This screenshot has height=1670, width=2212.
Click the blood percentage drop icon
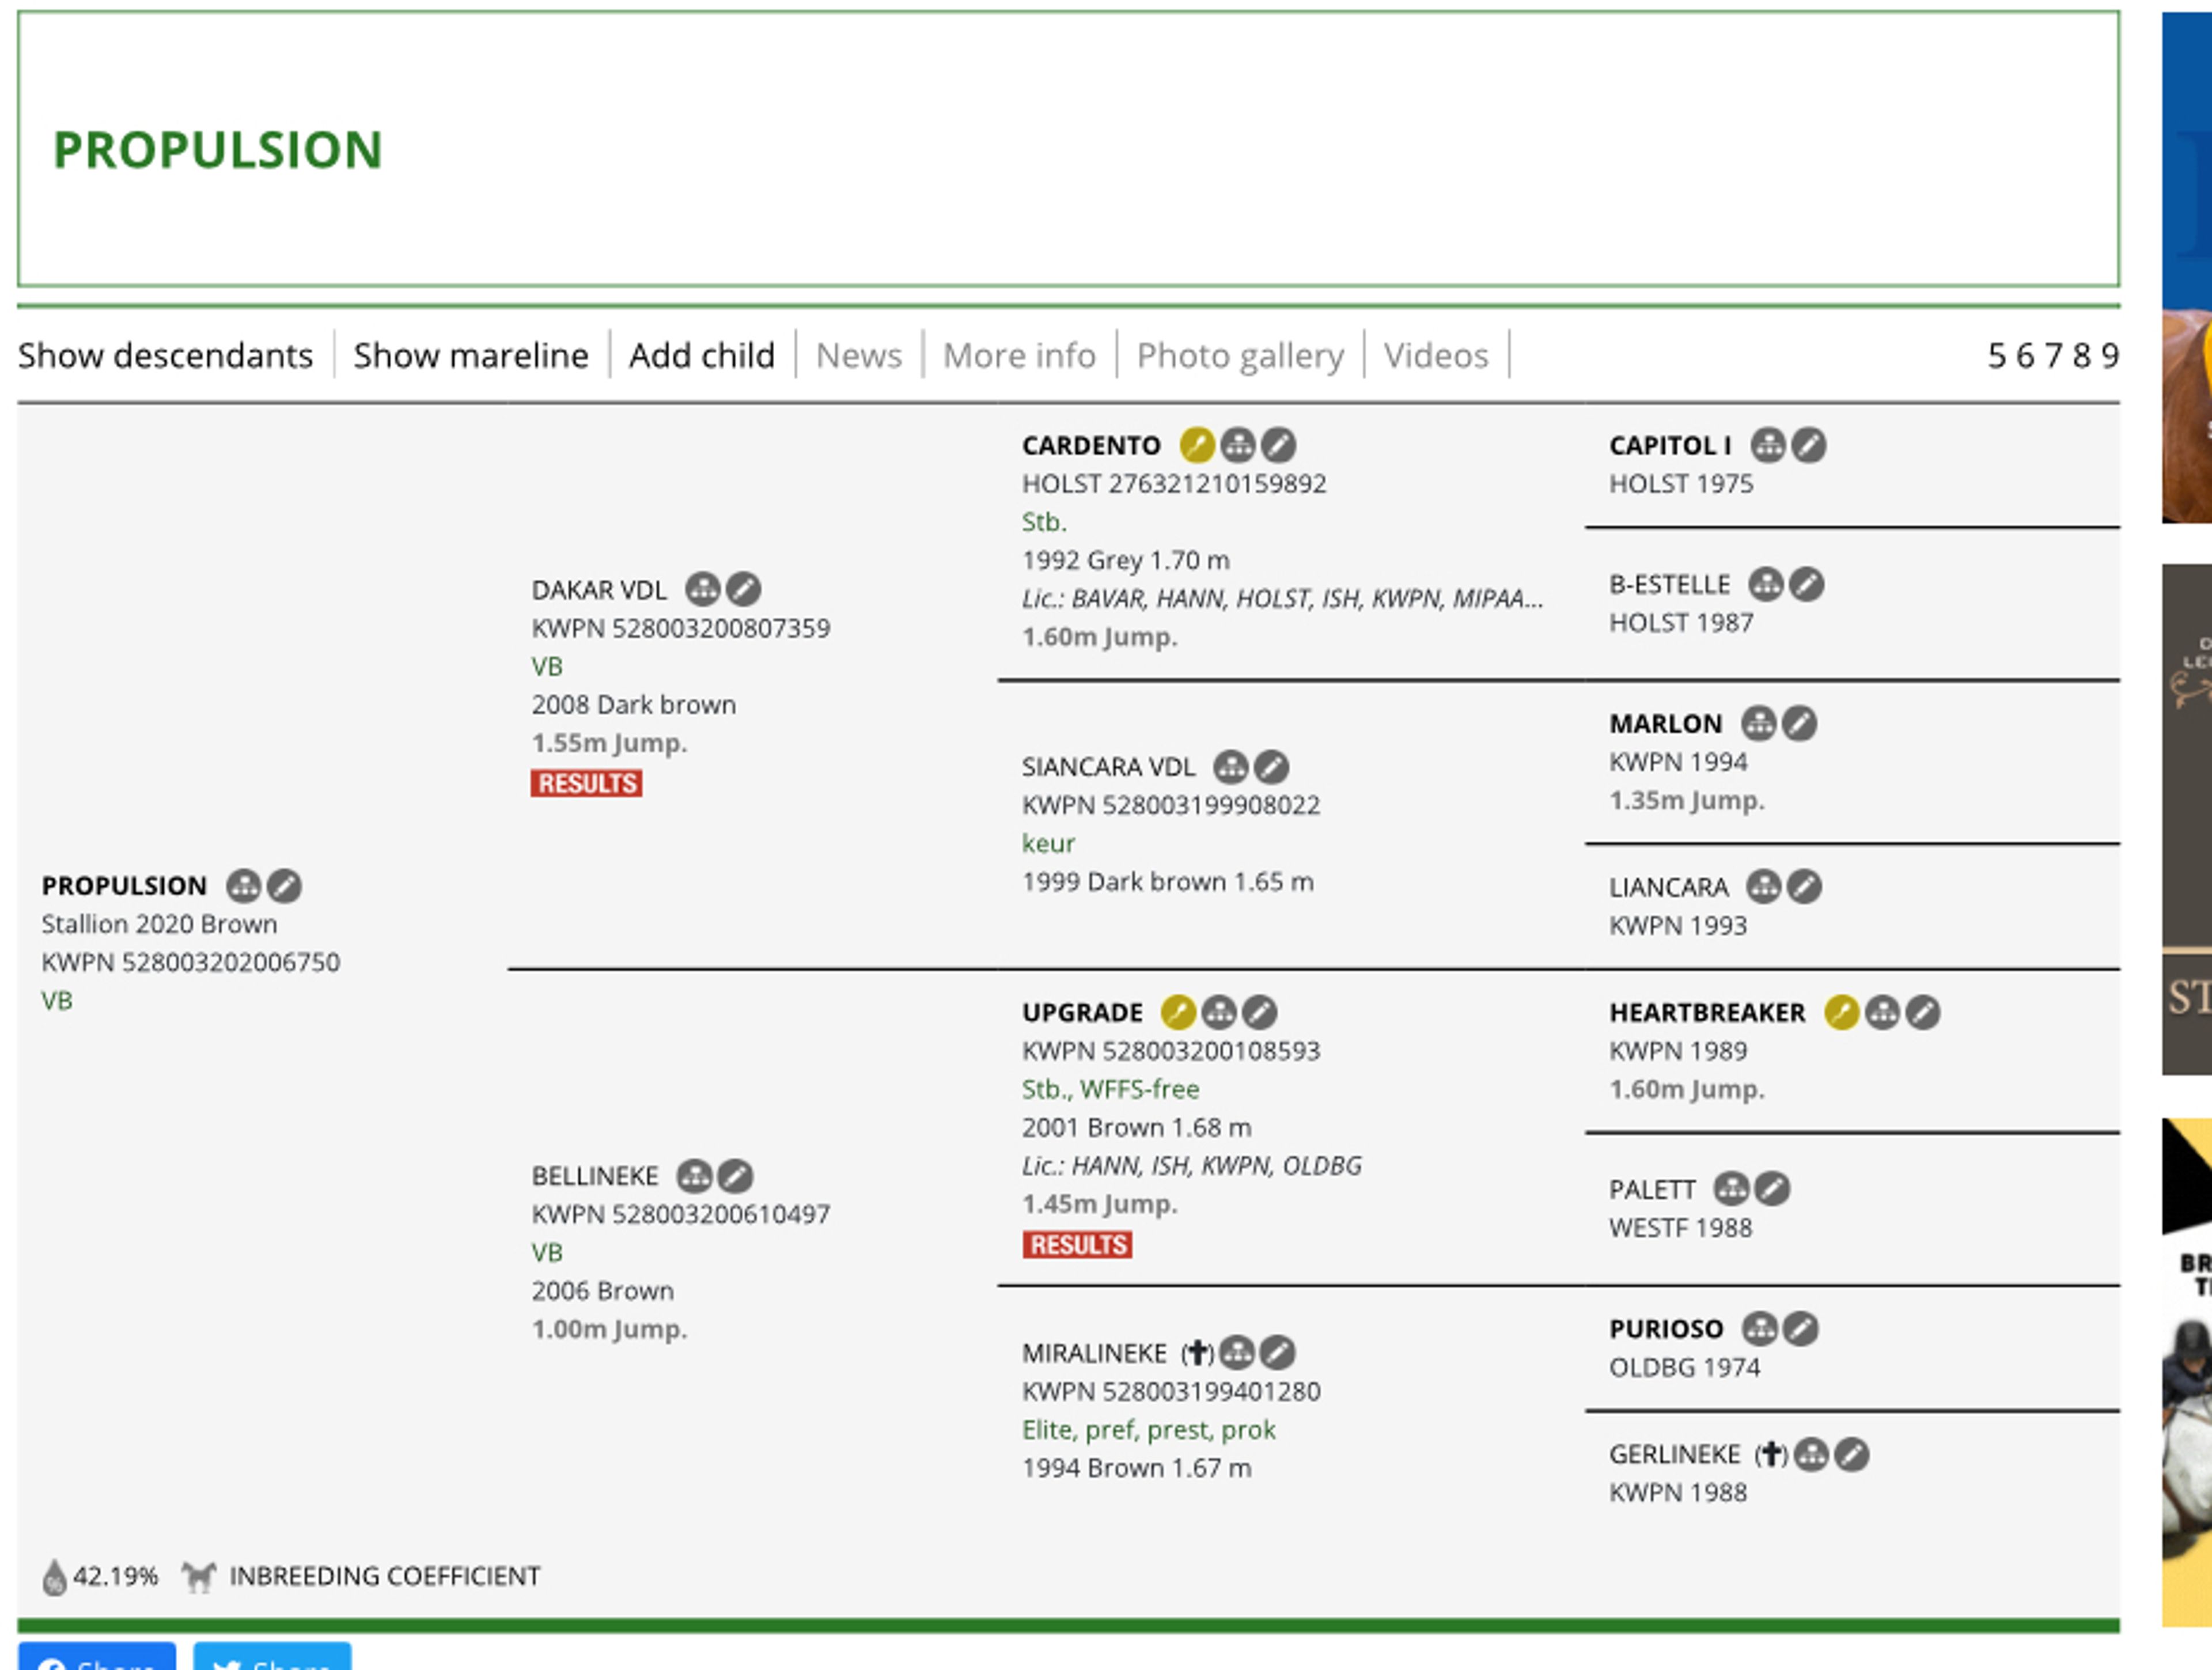[54, 1578]
